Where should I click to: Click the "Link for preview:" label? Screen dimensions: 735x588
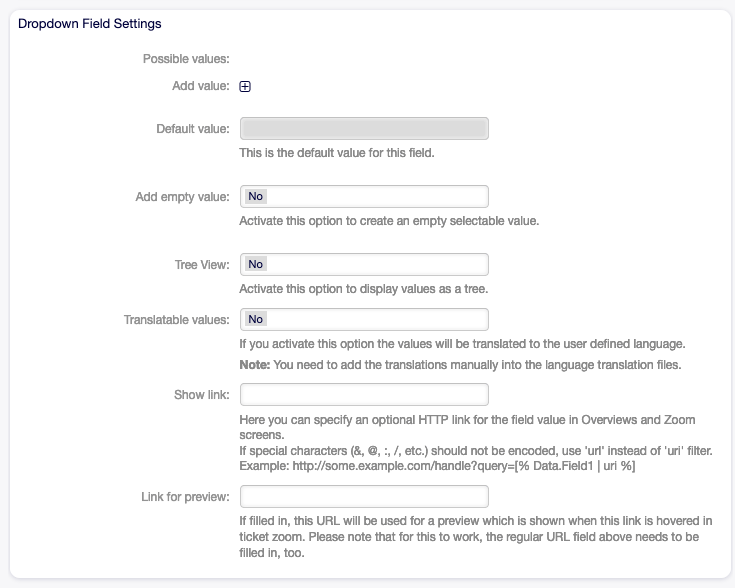pyautogui.click(x=186, y=497)
